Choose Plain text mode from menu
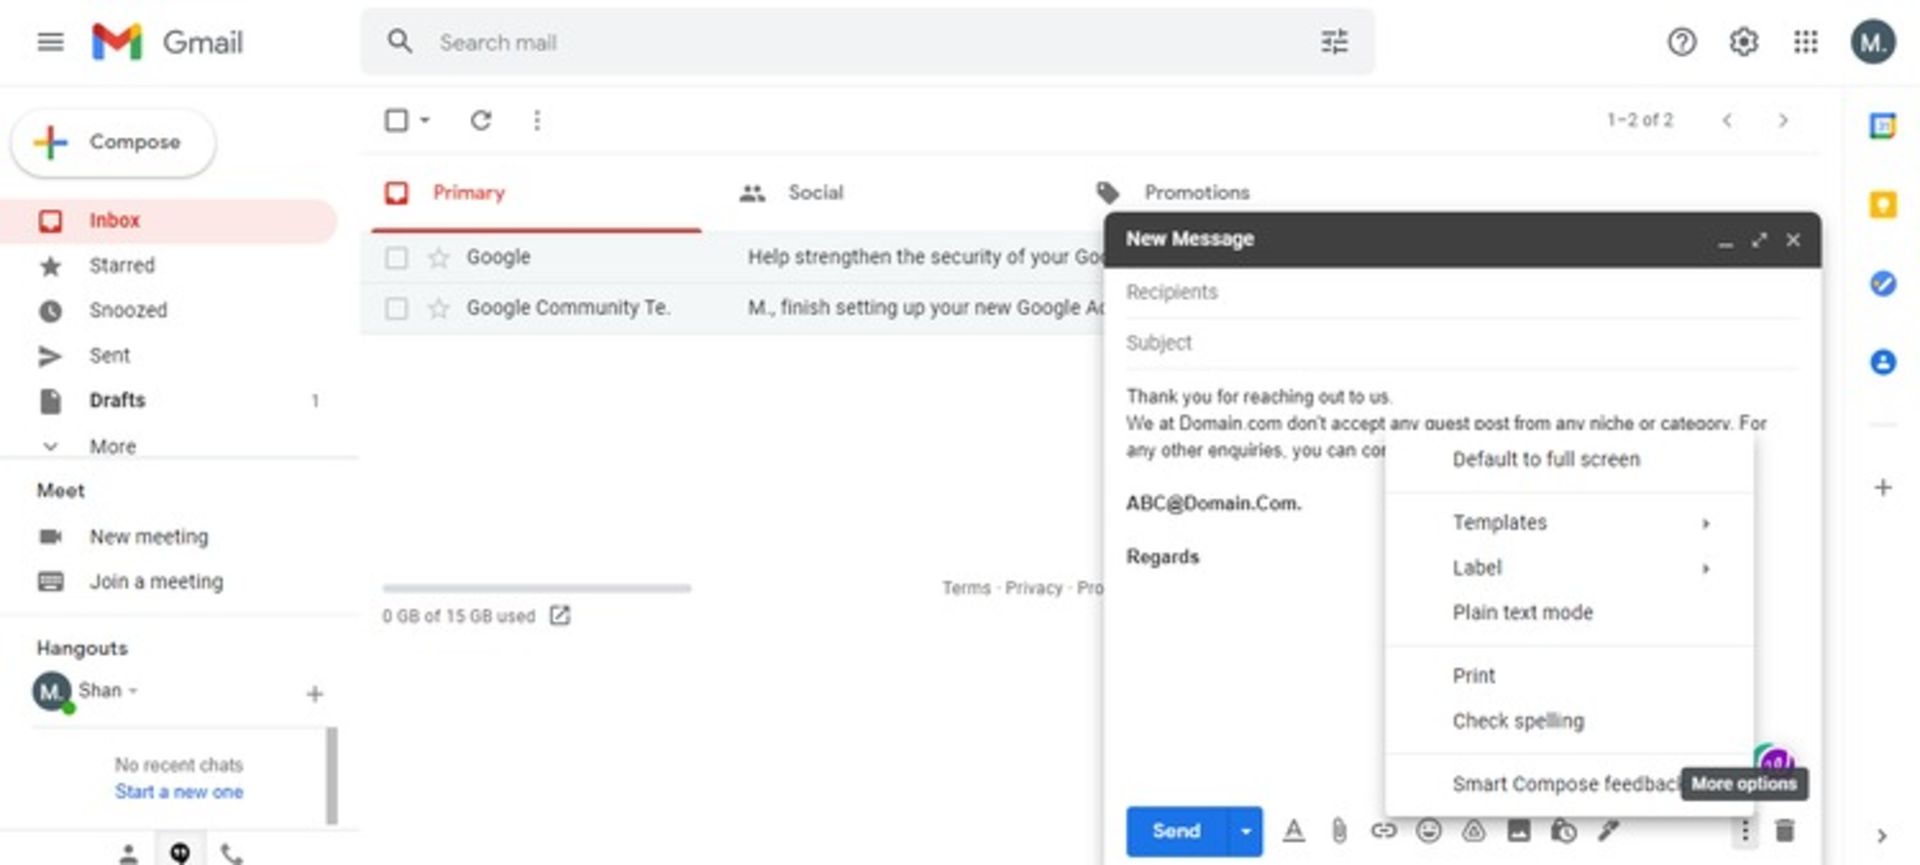Viewport: 1920px width, 865px height. coord(1522,612)
